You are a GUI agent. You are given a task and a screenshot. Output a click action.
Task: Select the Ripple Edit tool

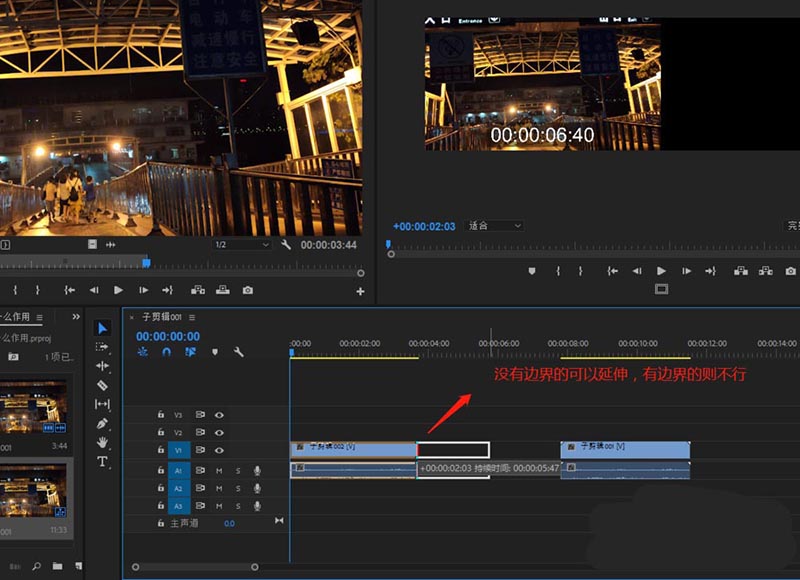click(102, 366)
